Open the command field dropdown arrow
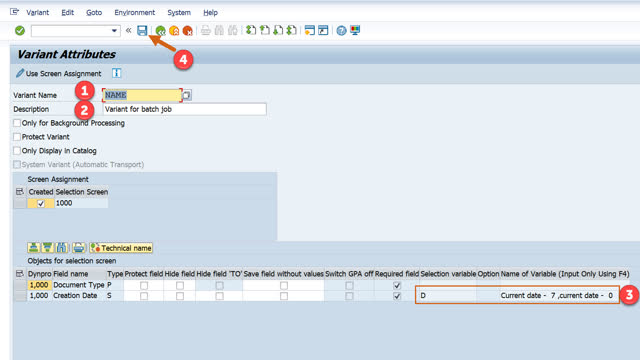This screenshot has width=640, height=360. 114,31
